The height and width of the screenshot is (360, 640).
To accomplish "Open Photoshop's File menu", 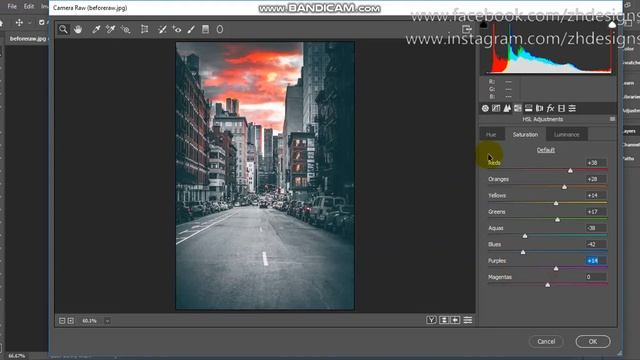I will pyautogui.click(x=12, y=7).
